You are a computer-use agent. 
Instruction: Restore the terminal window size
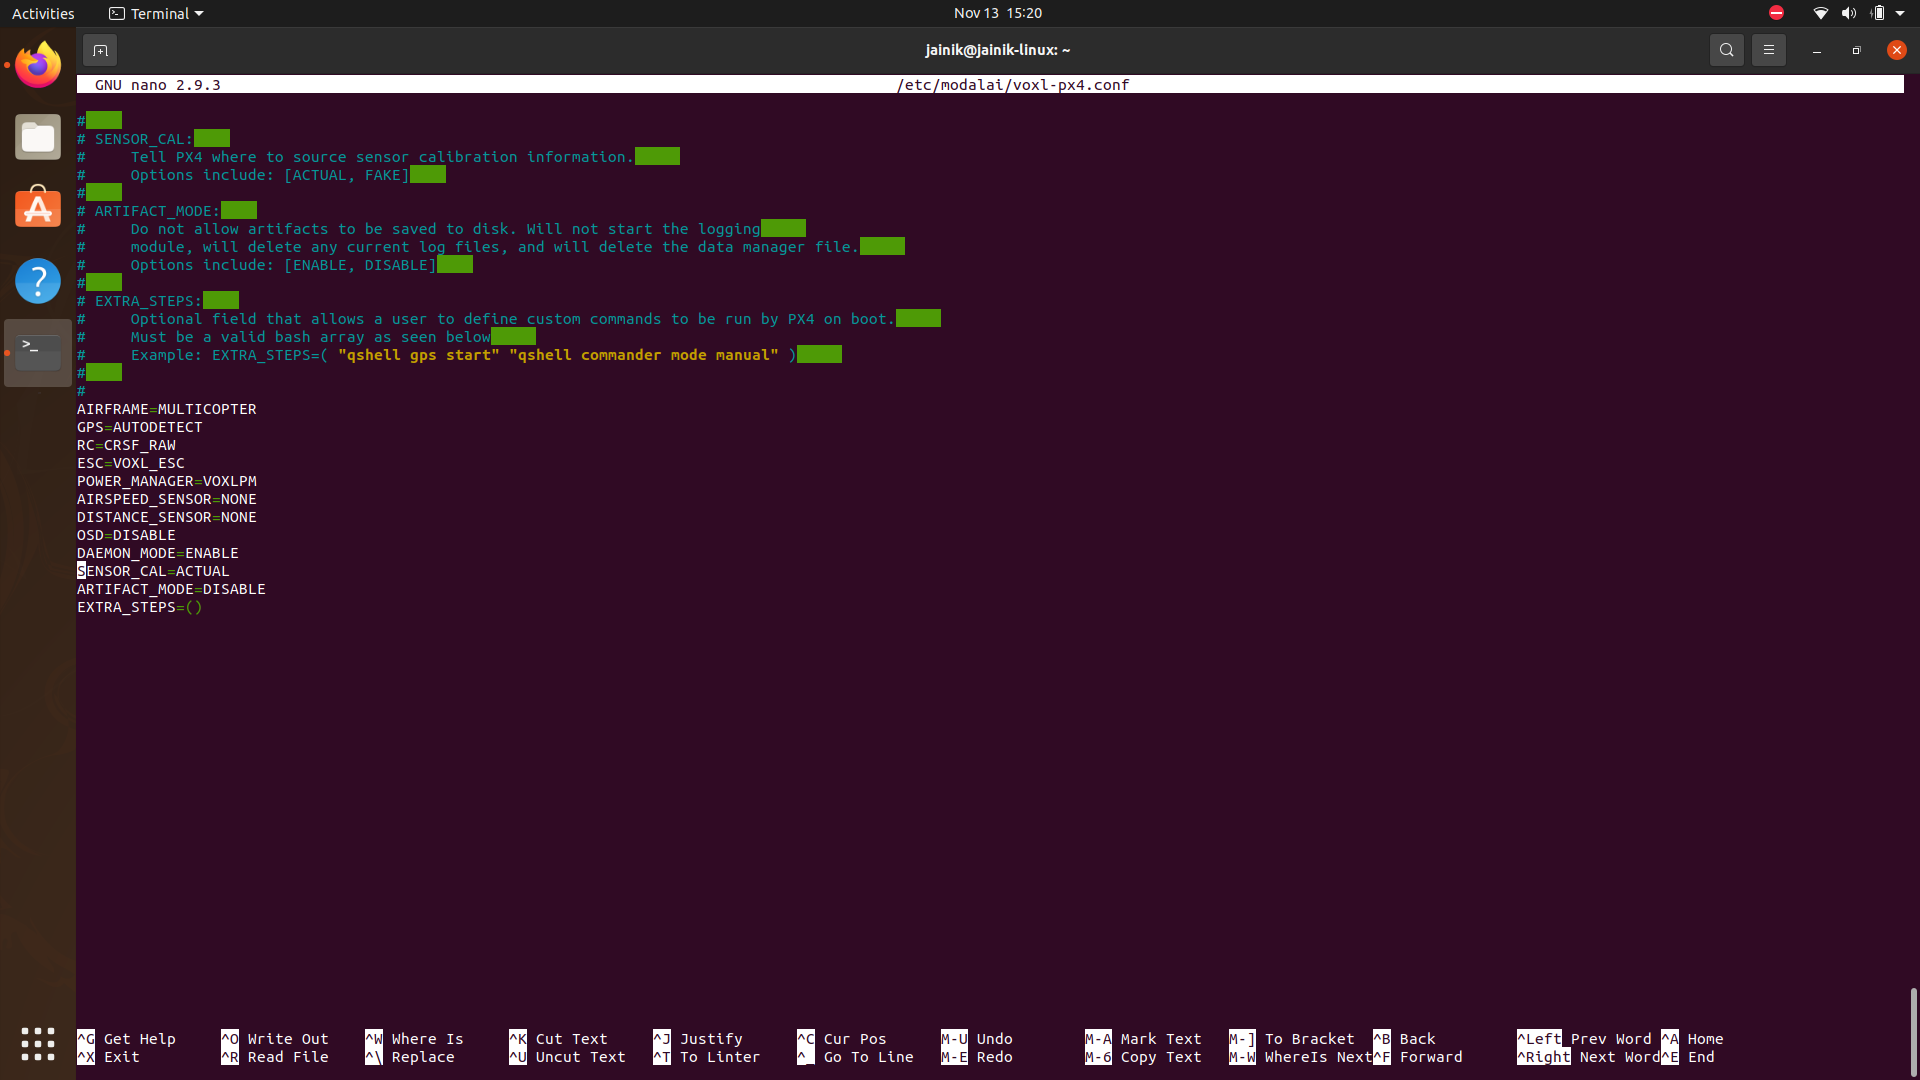[x=1856, y=50]
